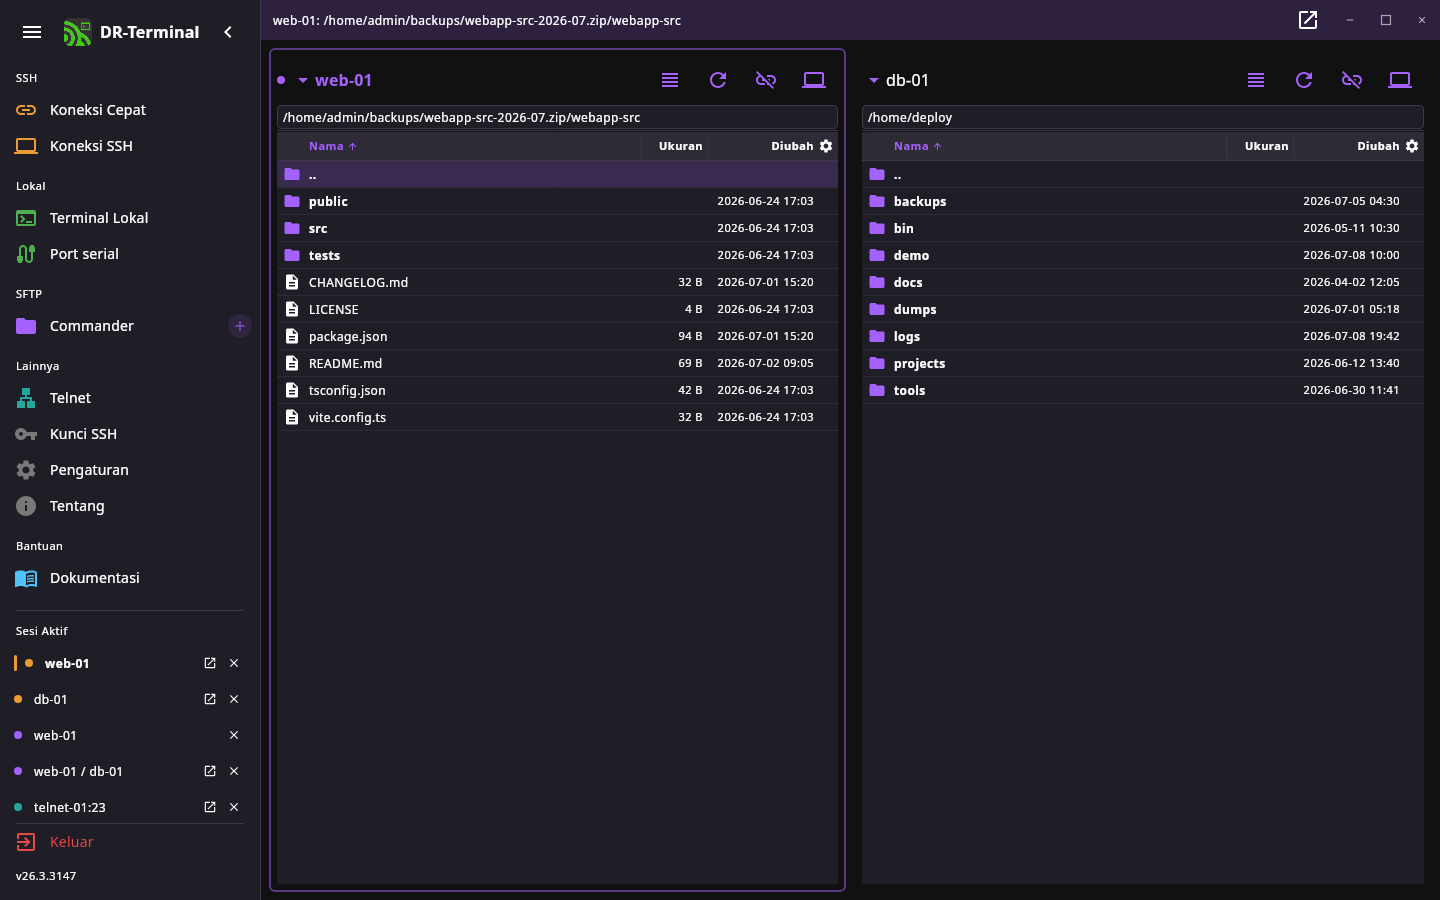Close db-01 session

pos(234,699)
